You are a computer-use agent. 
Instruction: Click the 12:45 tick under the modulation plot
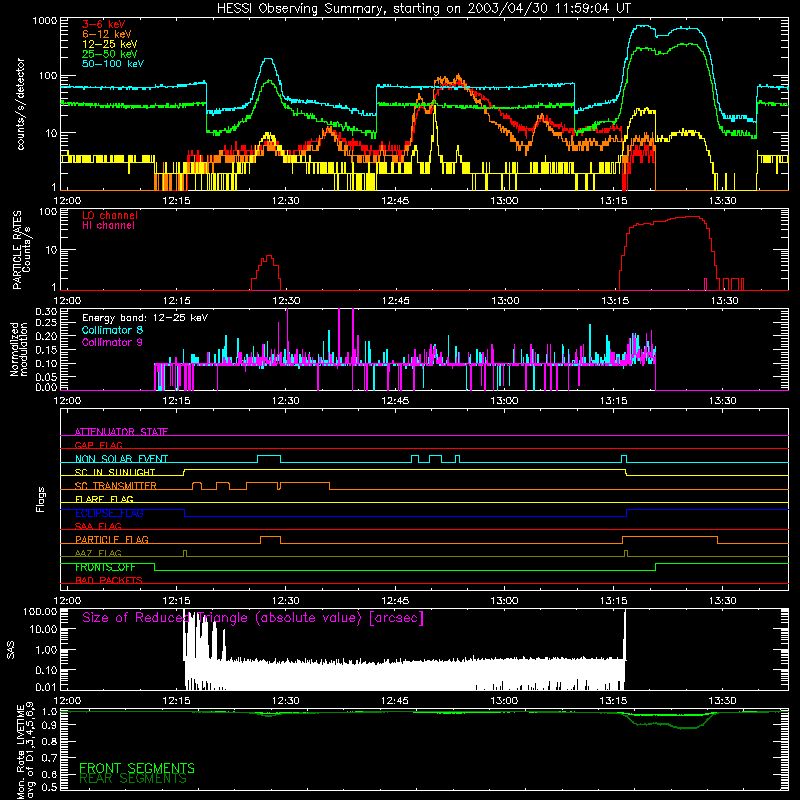[395, 401]
